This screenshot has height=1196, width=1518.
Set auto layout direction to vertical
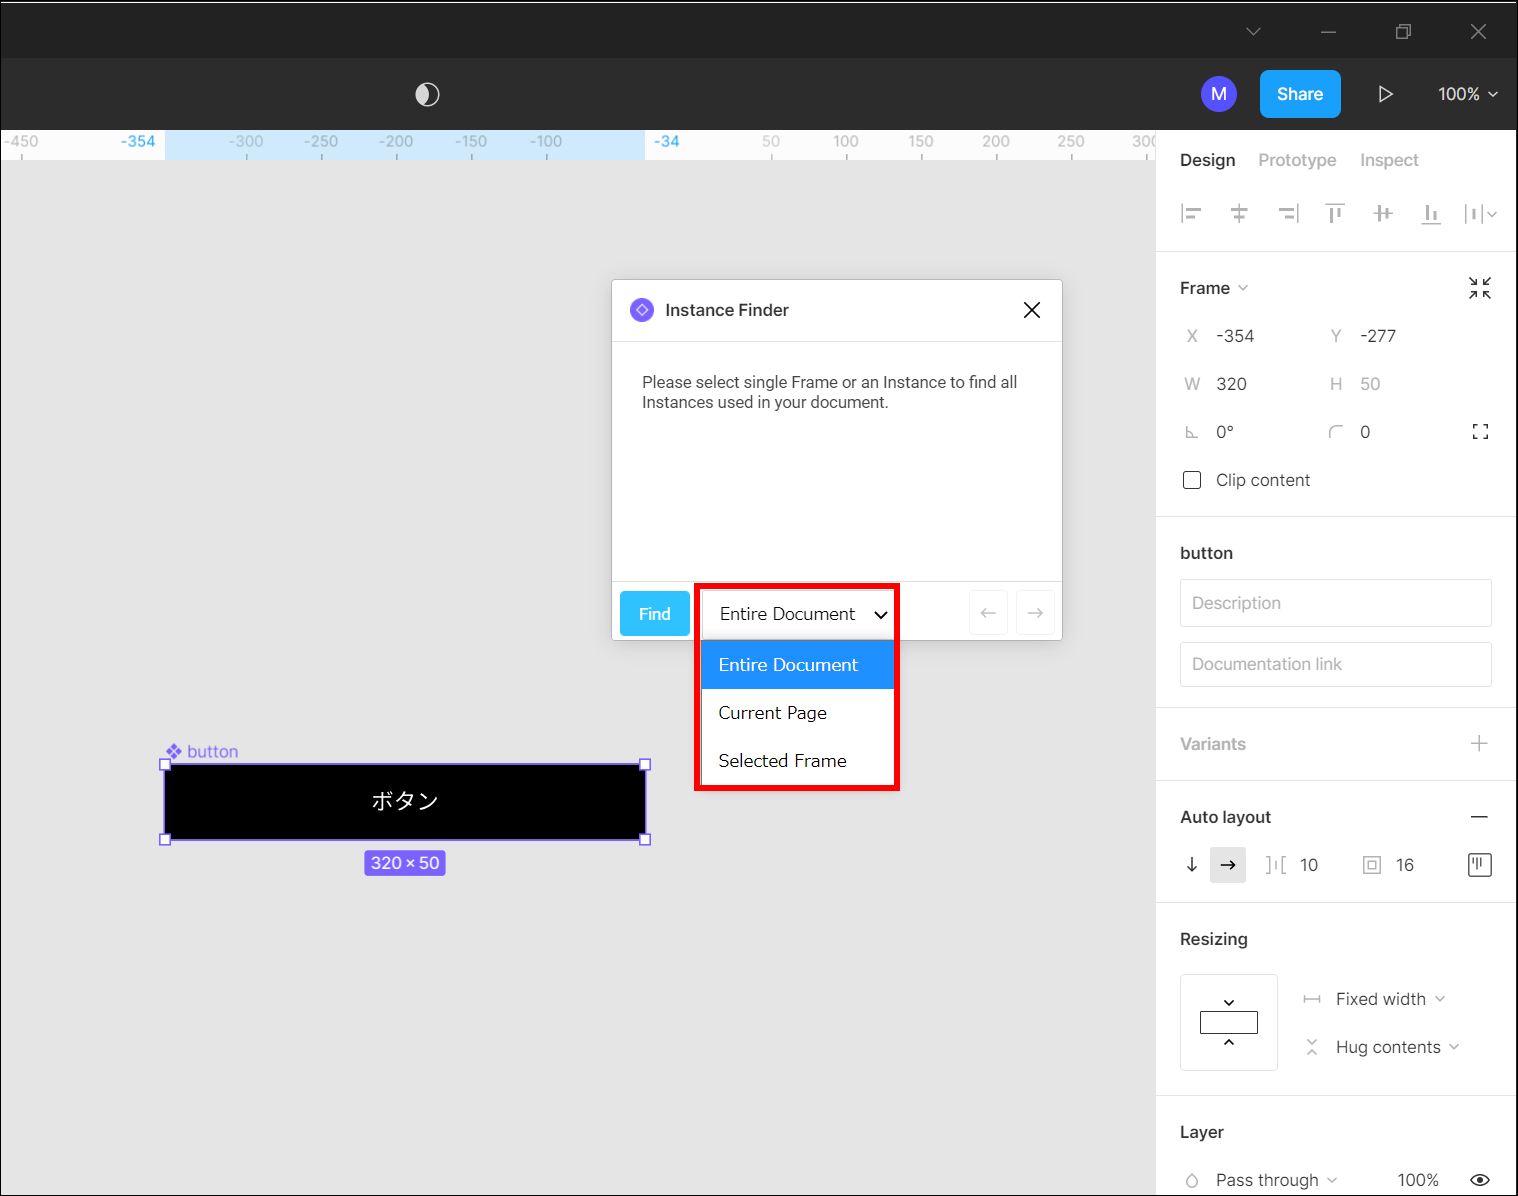[x=1192, y=865]
